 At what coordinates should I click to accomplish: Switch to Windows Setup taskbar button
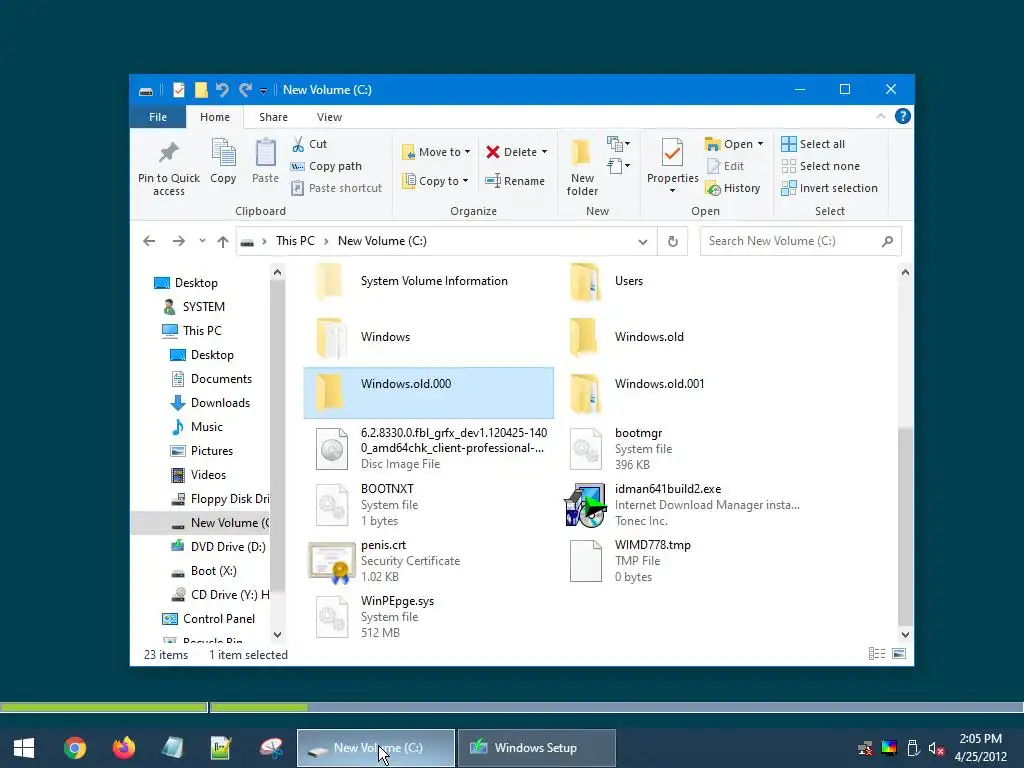536,748
